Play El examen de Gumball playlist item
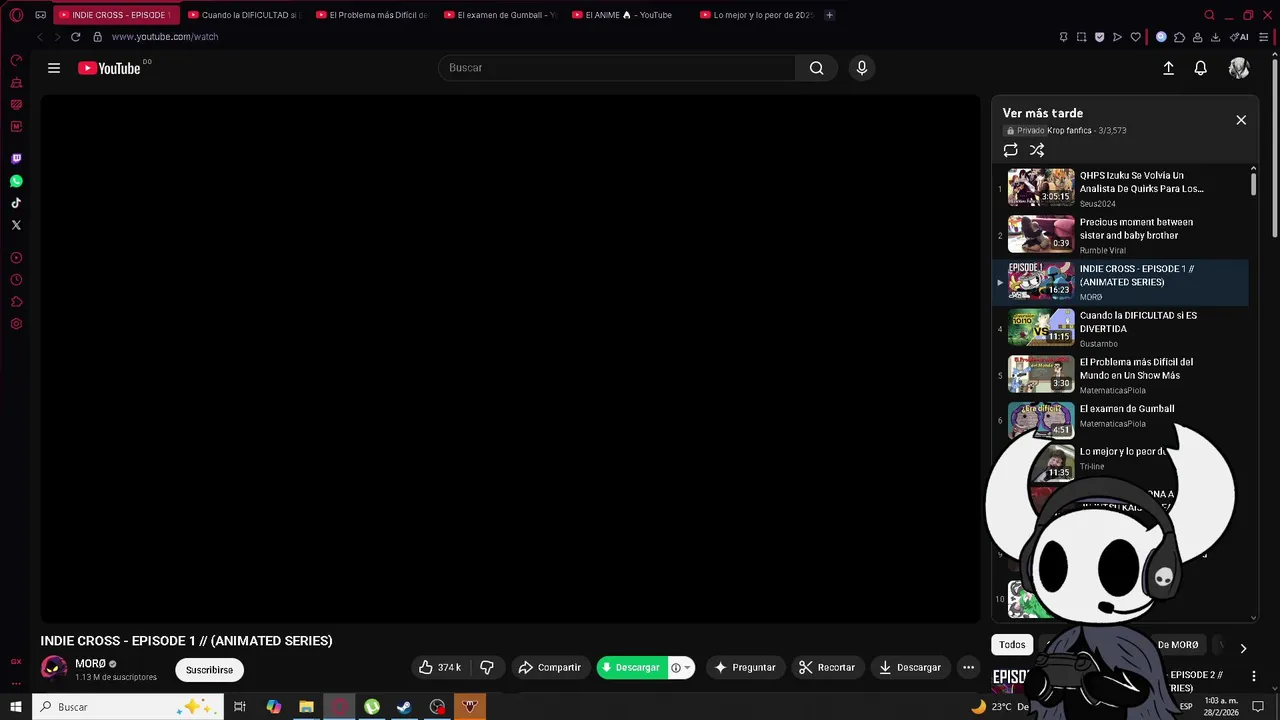The image size is (1280, 720). 1120,419
